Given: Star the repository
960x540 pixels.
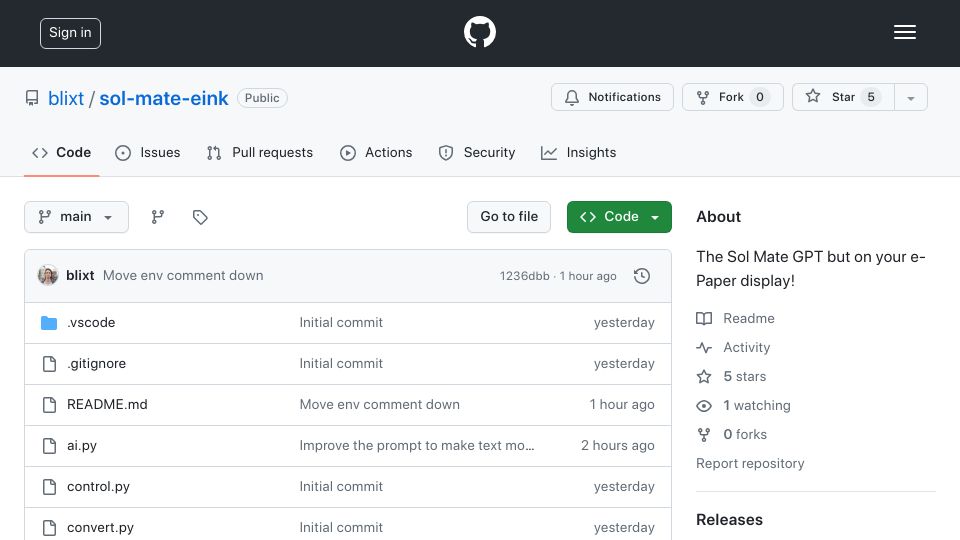Looking at the screenshot, I should tap(843, 97).
